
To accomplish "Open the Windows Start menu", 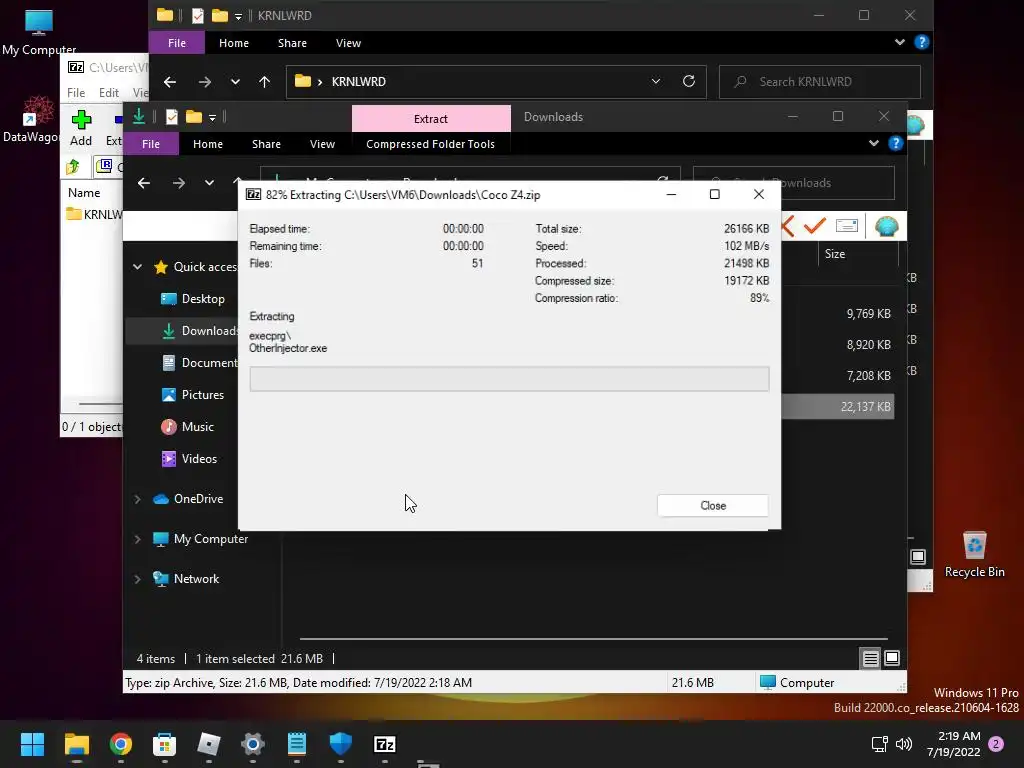I will click(x=32, y=744).
